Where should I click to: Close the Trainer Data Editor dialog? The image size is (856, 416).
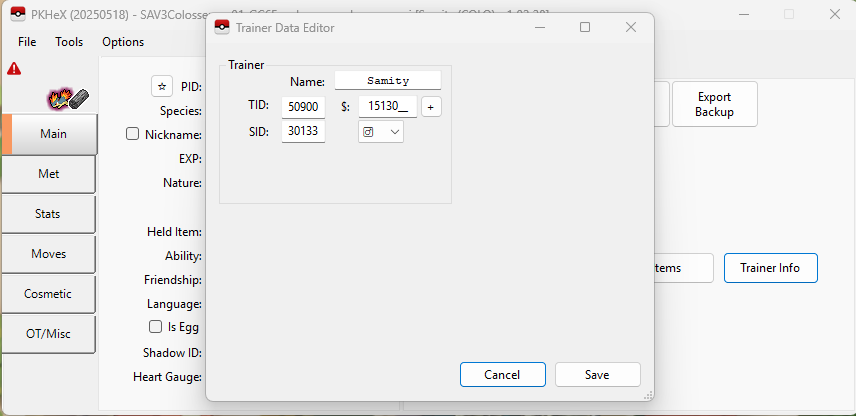tap(631, 27)
